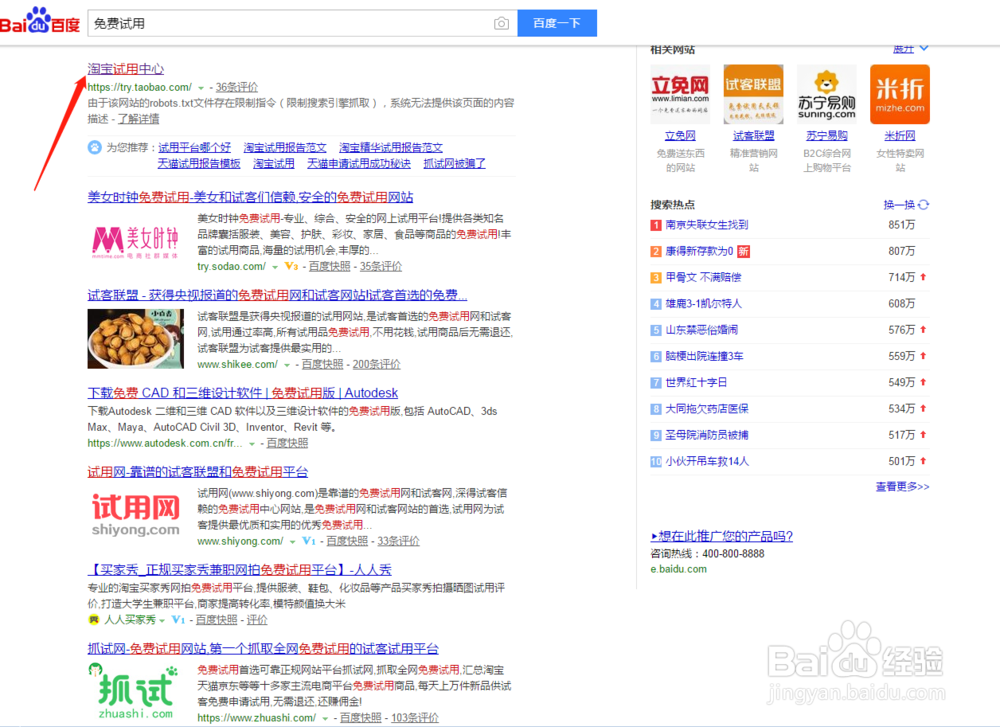Click the V1 badge next to 人人买家秀
Image resolution: width=1000 pixels, height=727 pixels.
[x=178, y=620]
